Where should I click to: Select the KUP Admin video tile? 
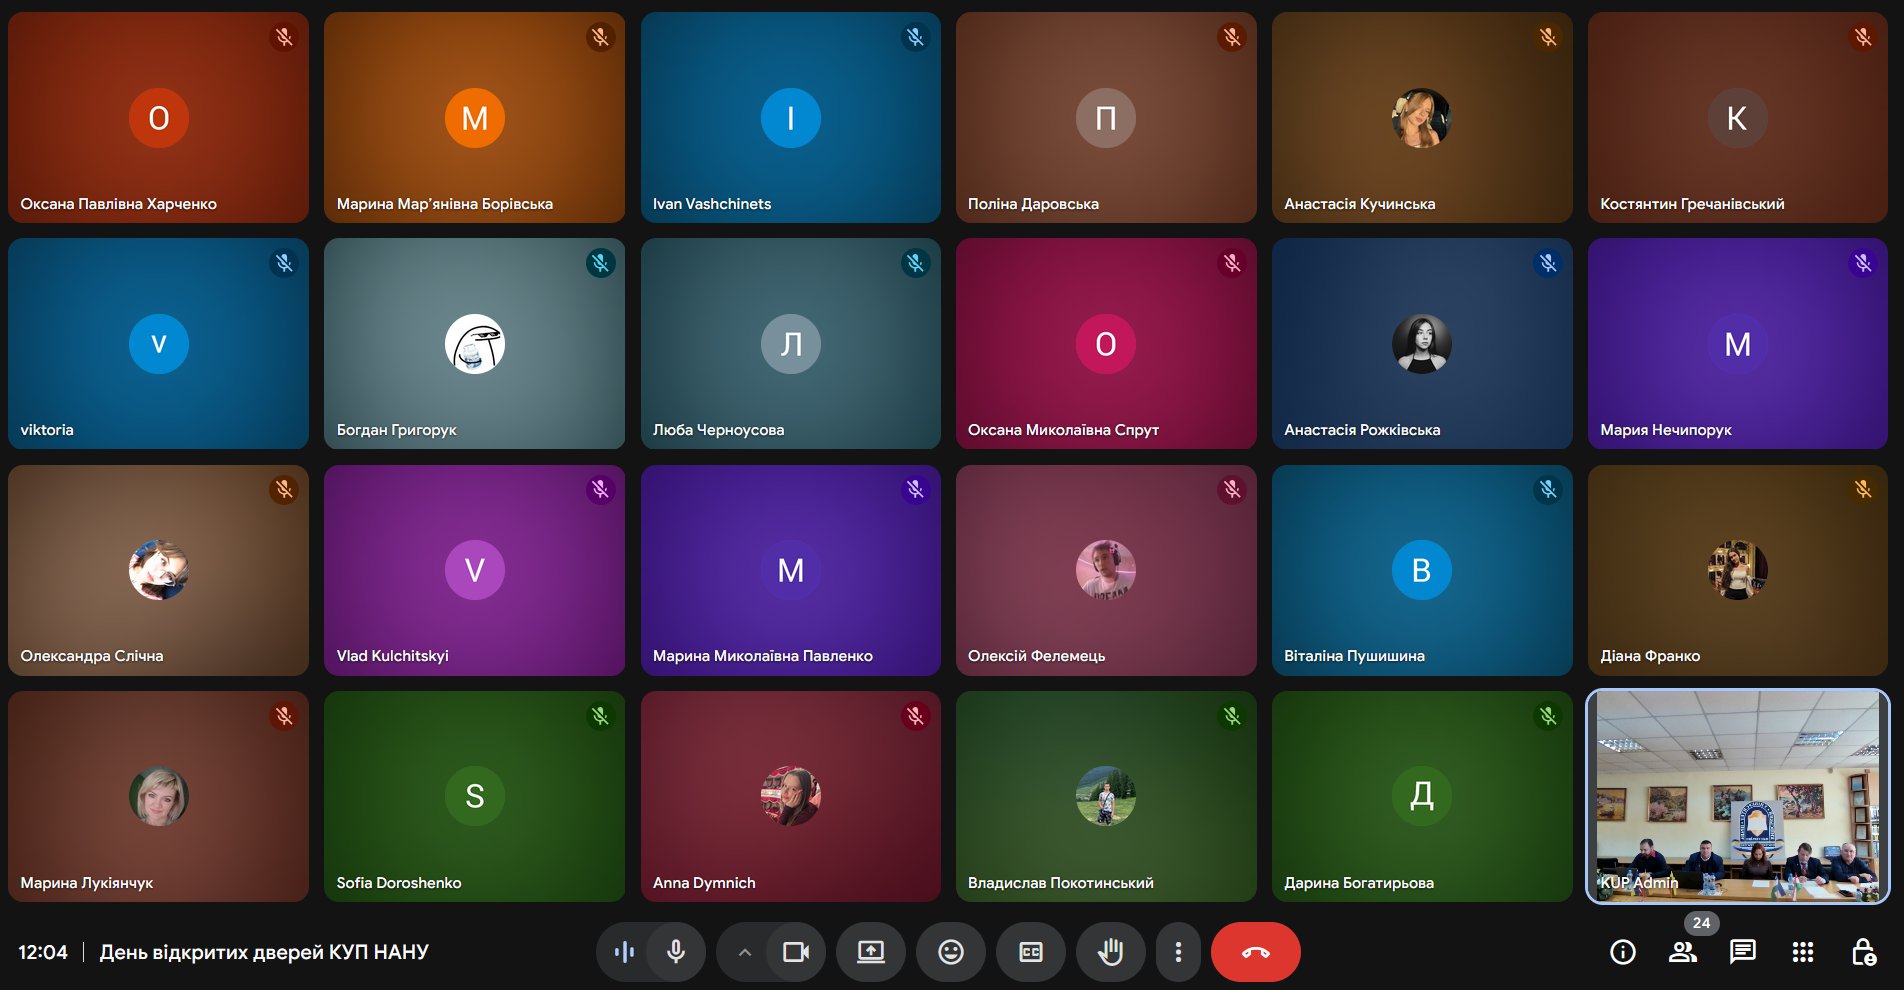1737,796
